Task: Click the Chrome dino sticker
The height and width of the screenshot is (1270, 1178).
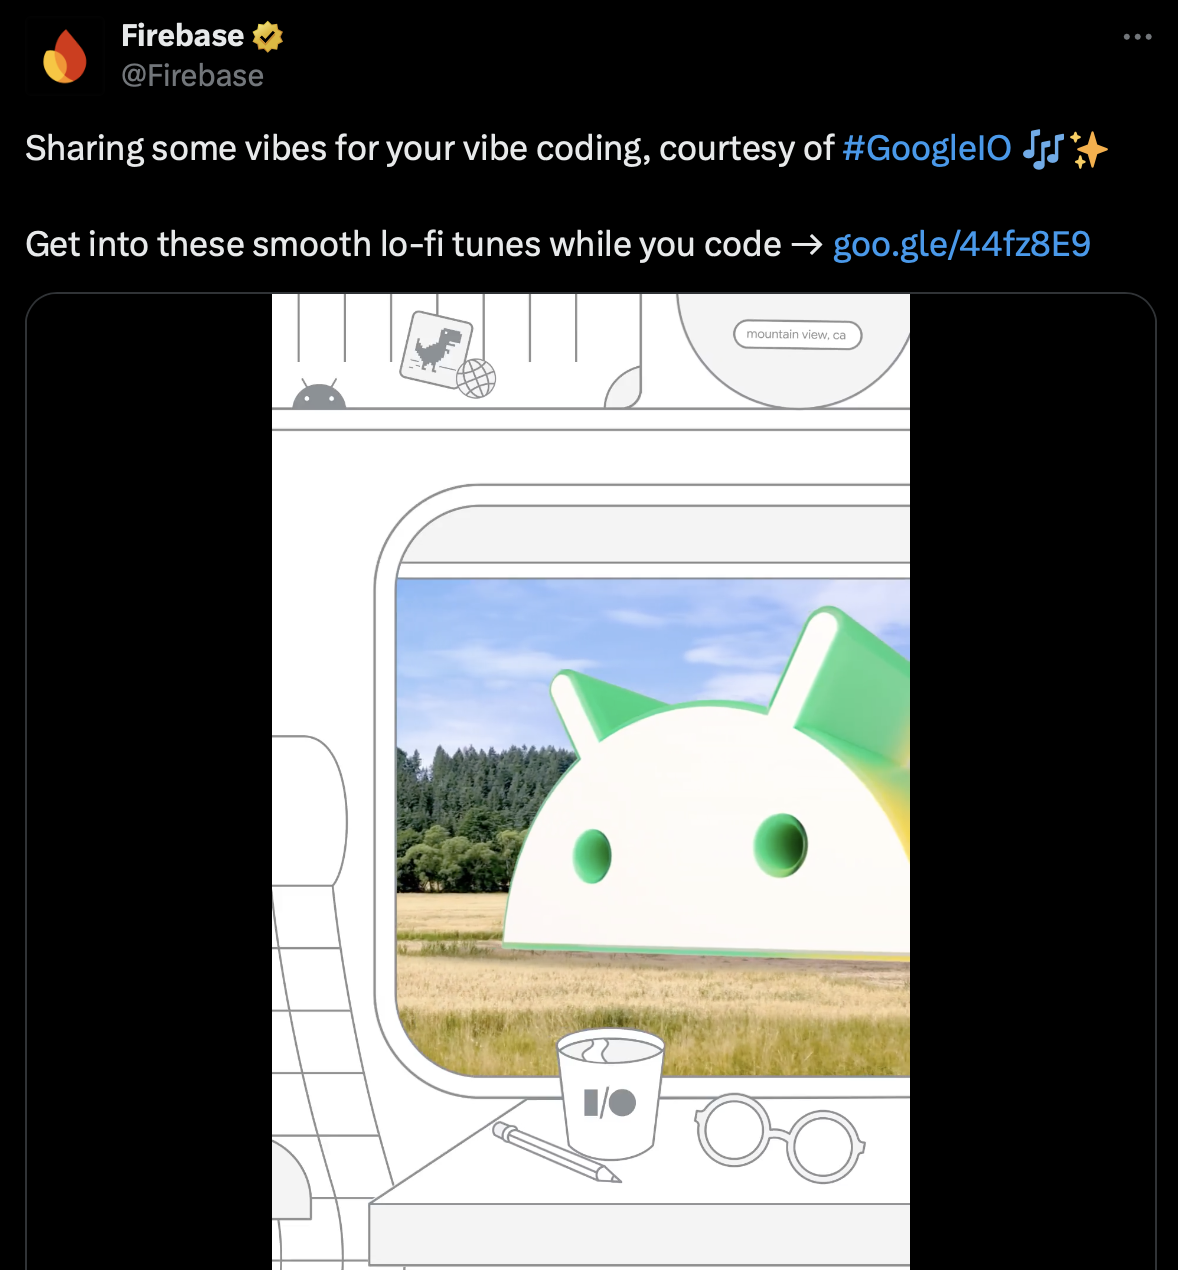Action: pyautogui.click(x=436, y=347)
